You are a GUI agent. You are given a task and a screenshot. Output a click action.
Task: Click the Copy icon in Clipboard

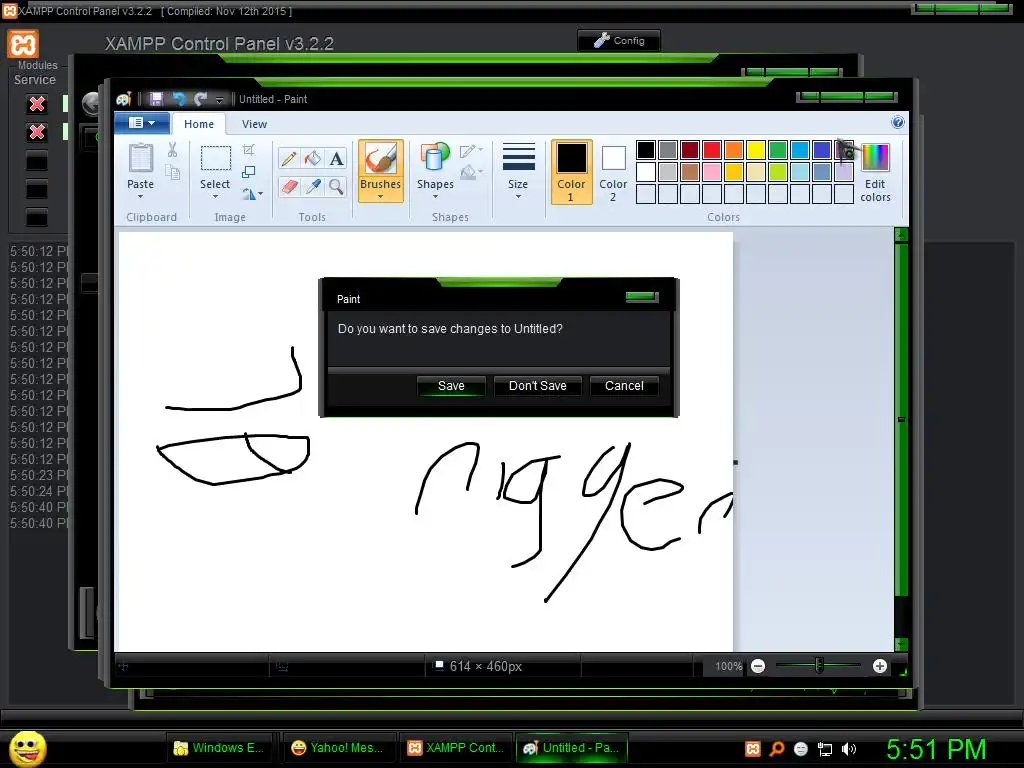[172, 172]
